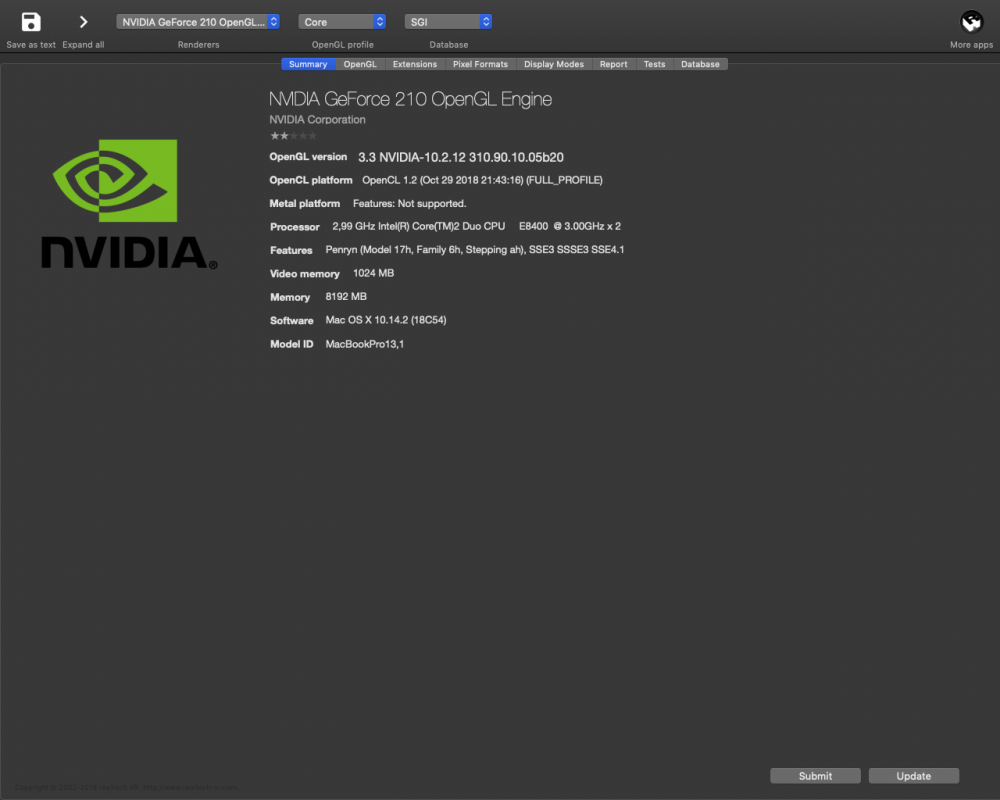Click the two-star rating row
Screen dimensions: 1000x800
pyautogui.click(x=293, y=136)
